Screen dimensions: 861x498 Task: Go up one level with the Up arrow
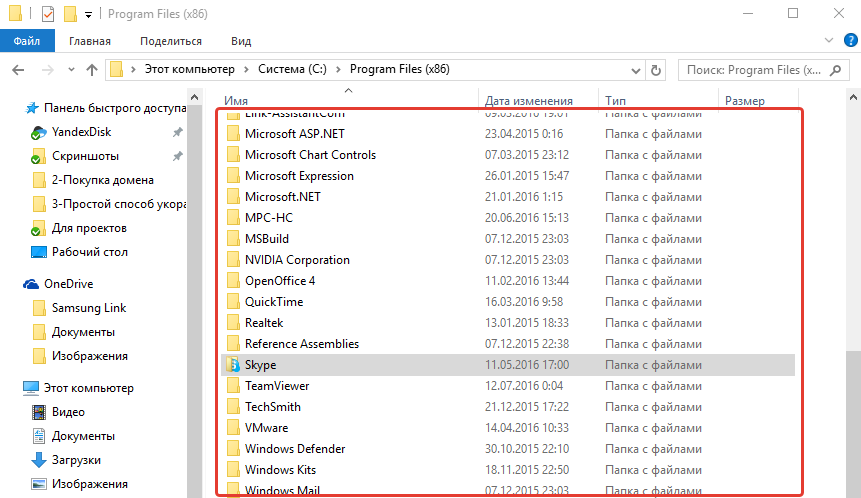pyautogui.click(x=92, y=70)
